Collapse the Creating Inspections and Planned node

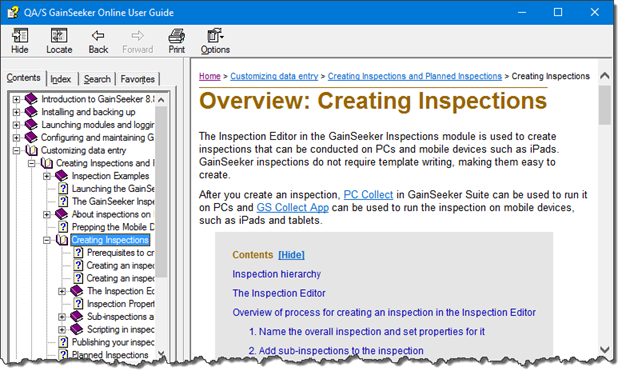31,163
